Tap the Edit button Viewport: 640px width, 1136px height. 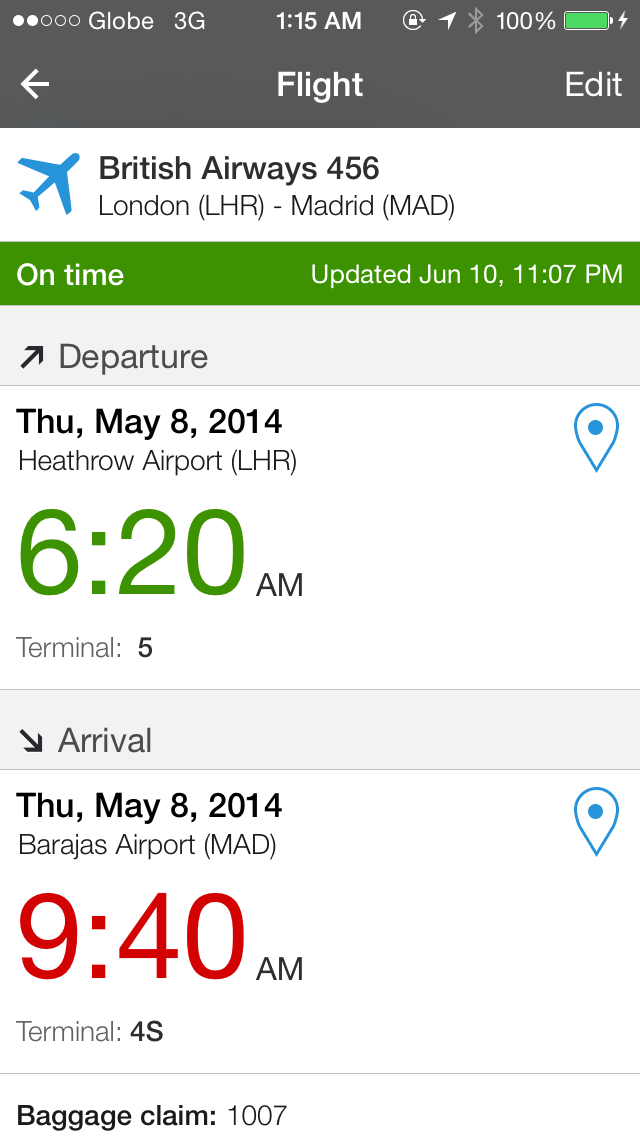pyautogui.click(x=593, y=85)
